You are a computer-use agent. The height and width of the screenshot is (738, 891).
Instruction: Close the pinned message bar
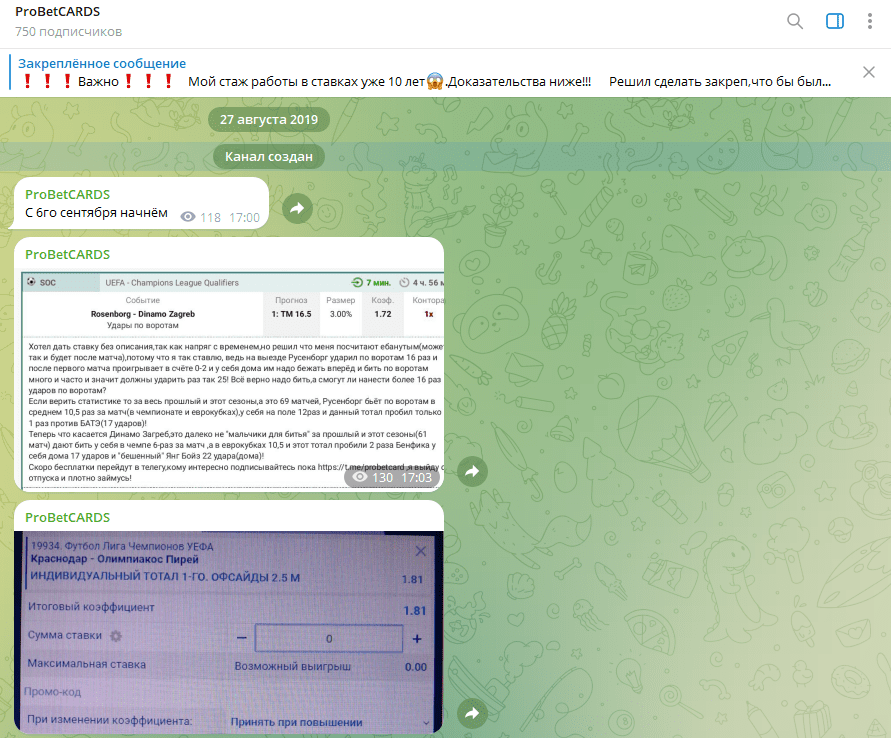pos(869,72)
